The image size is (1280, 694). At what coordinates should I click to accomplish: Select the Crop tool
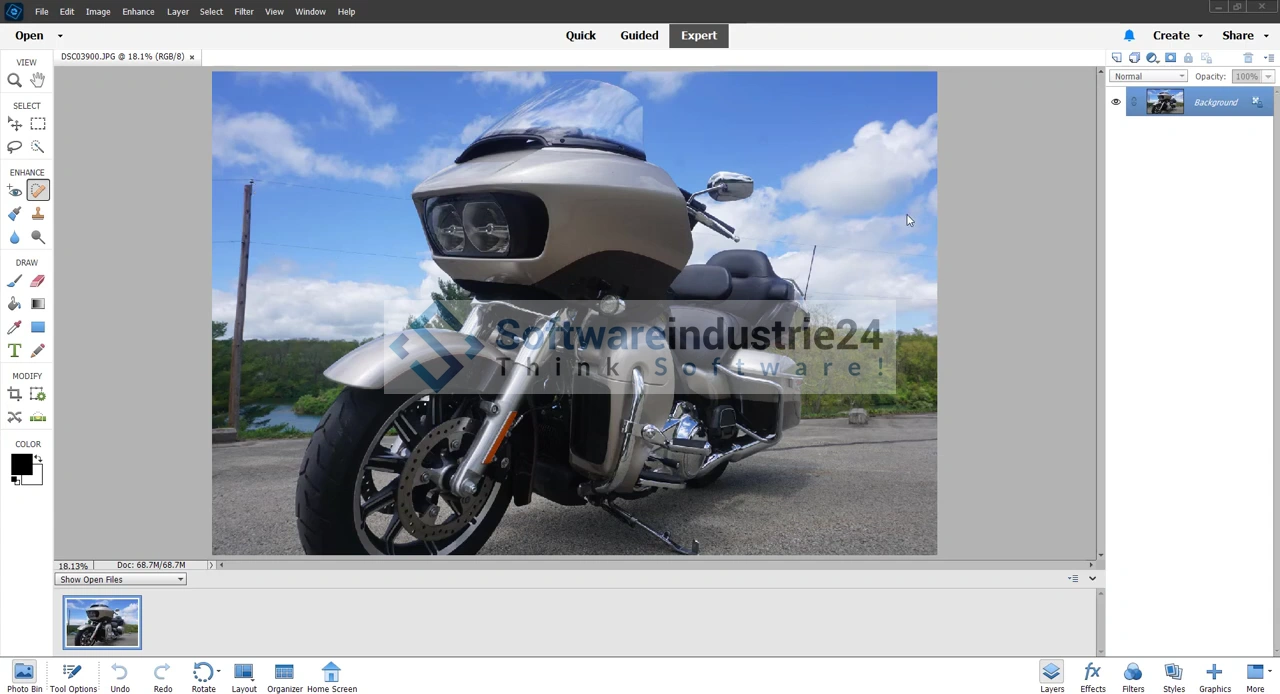[x=15, y=395]
